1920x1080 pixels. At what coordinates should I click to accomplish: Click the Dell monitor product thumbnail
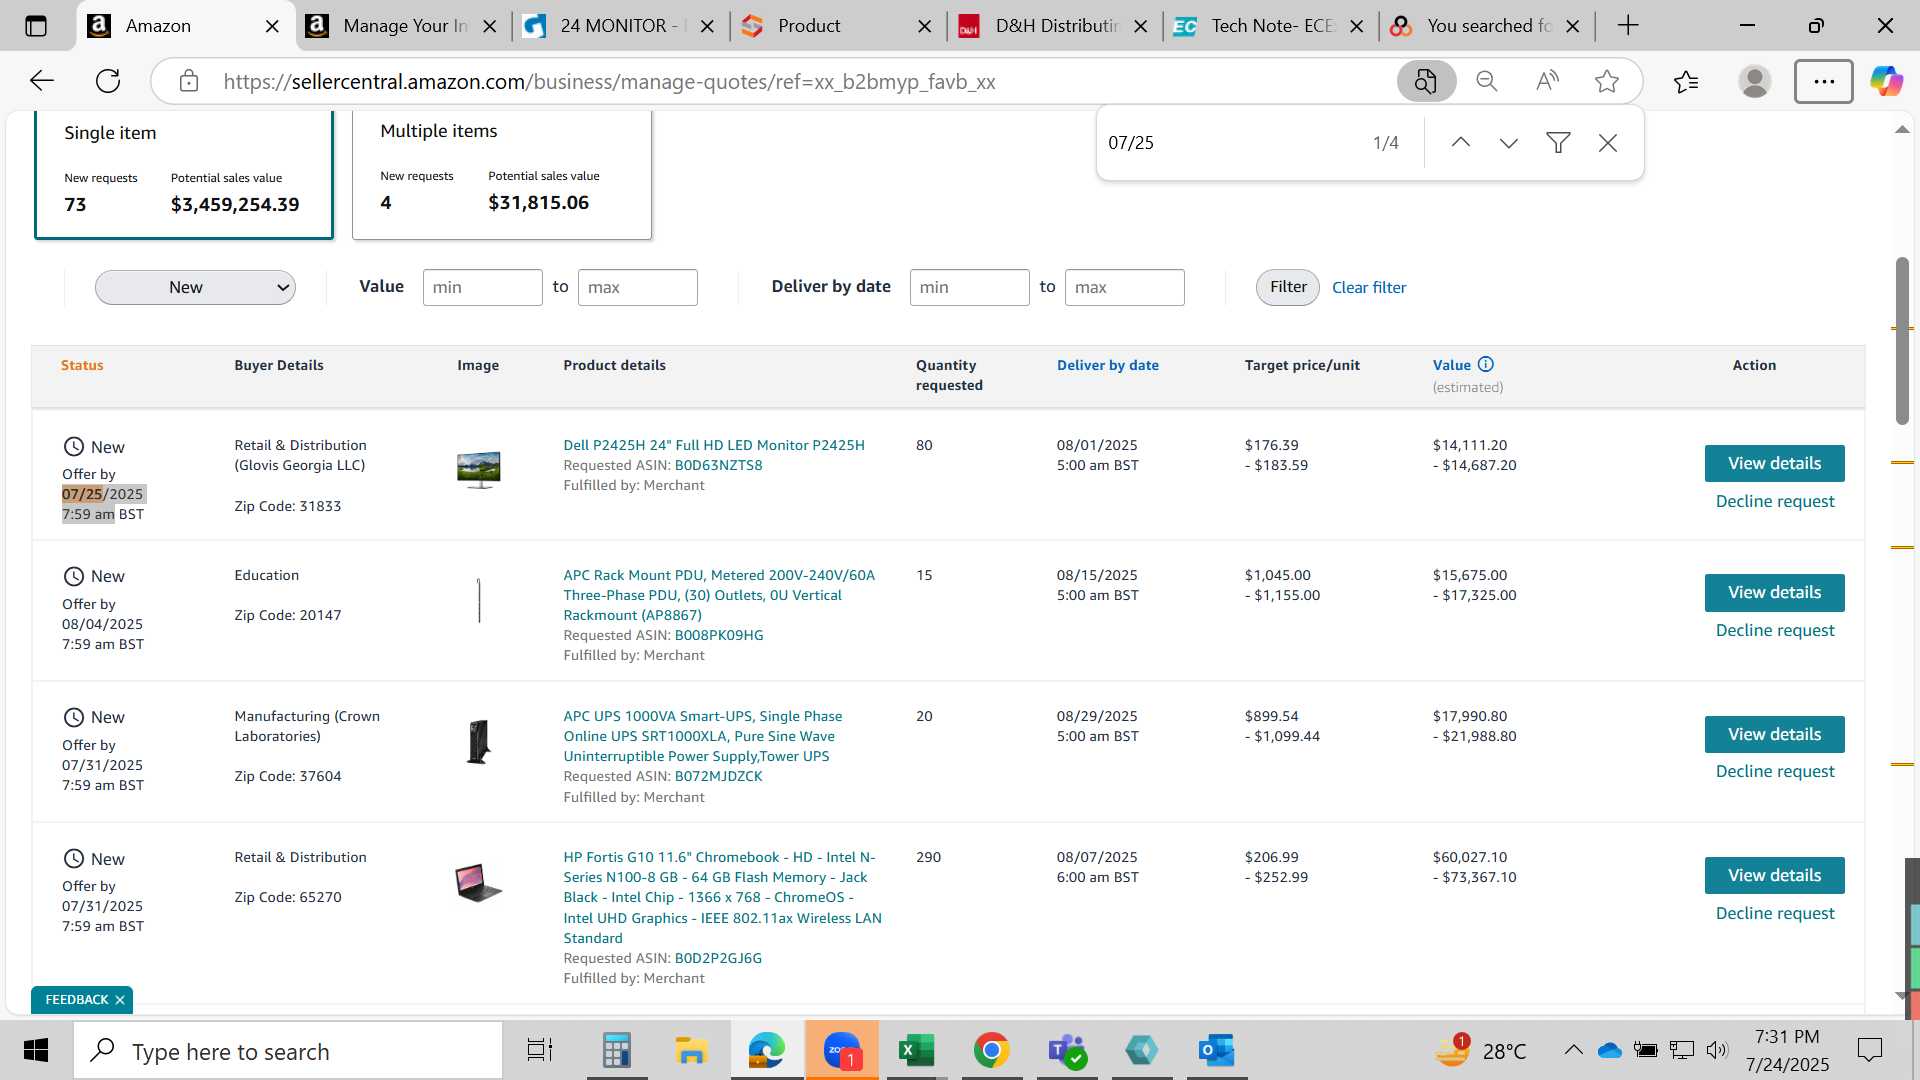click(x=478, y=469)
